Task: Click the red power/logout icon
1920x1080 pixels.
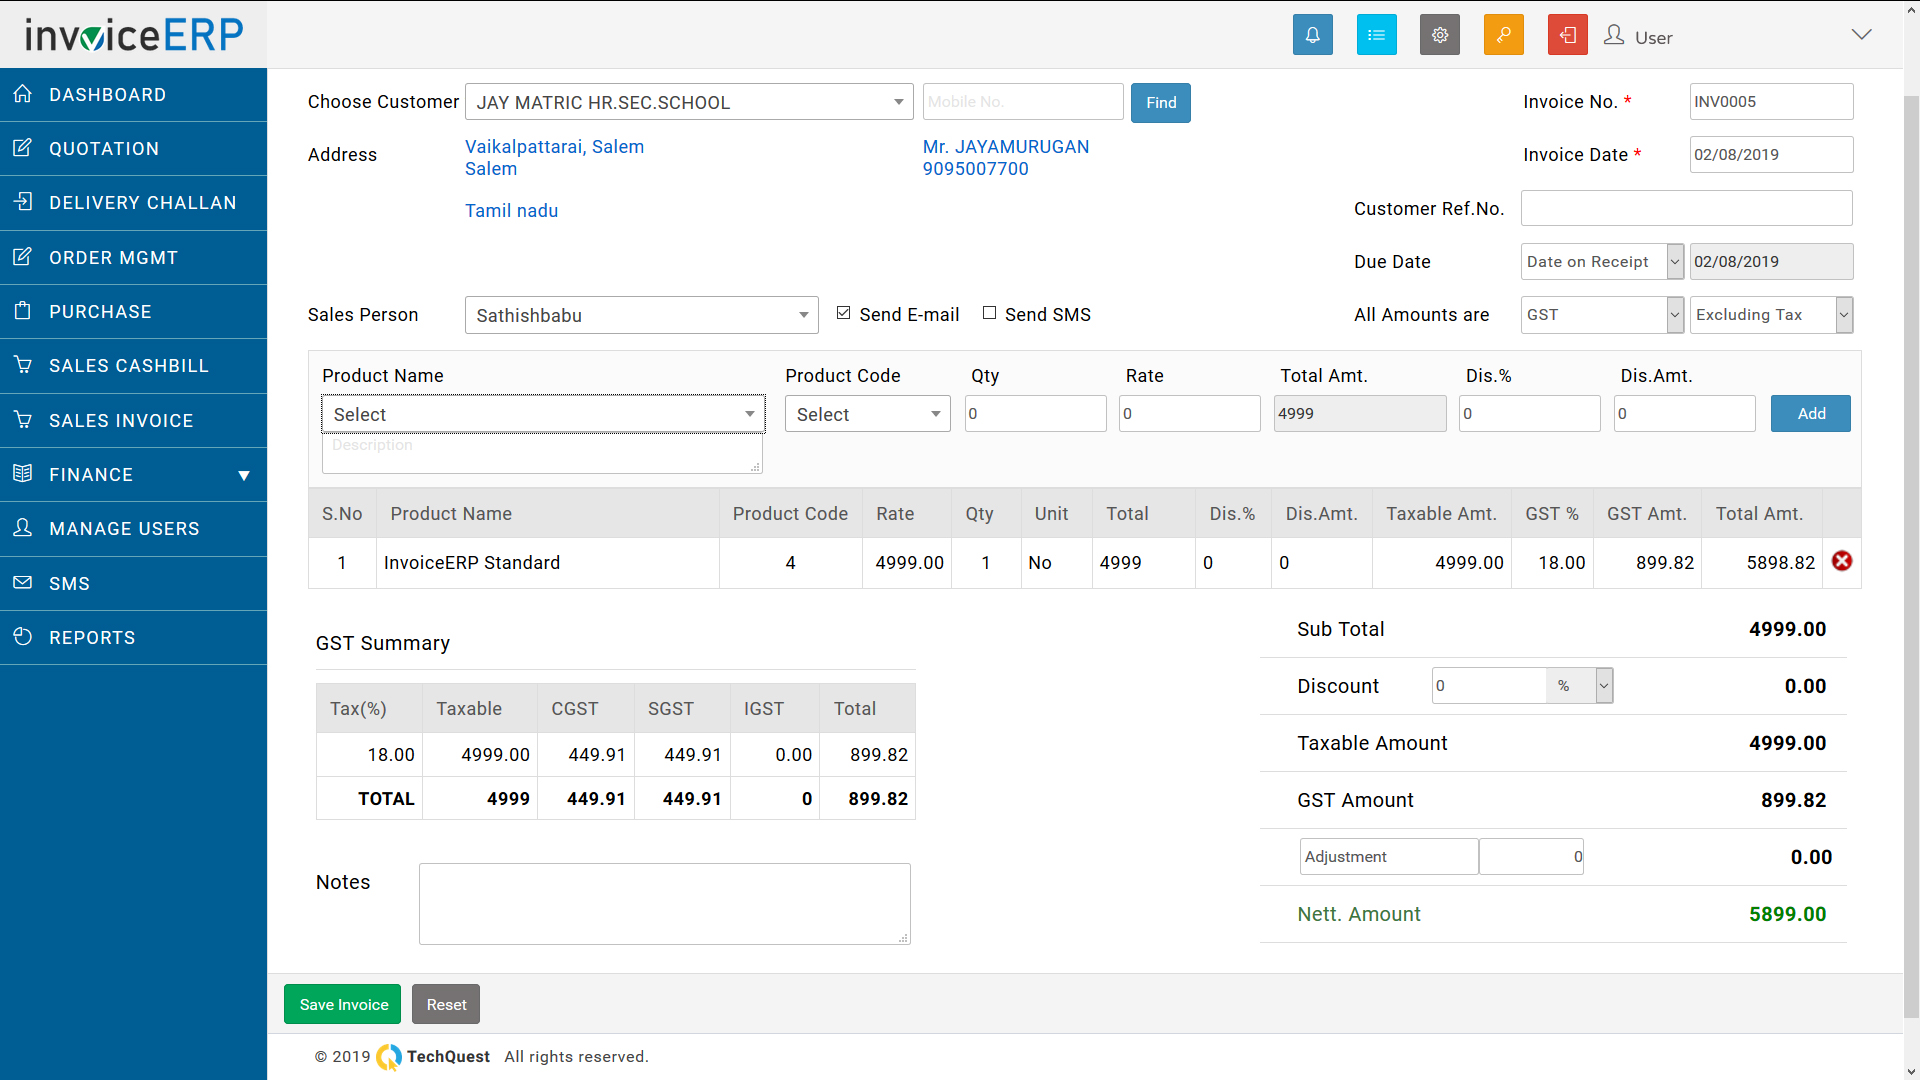Action: (1567, 37)
